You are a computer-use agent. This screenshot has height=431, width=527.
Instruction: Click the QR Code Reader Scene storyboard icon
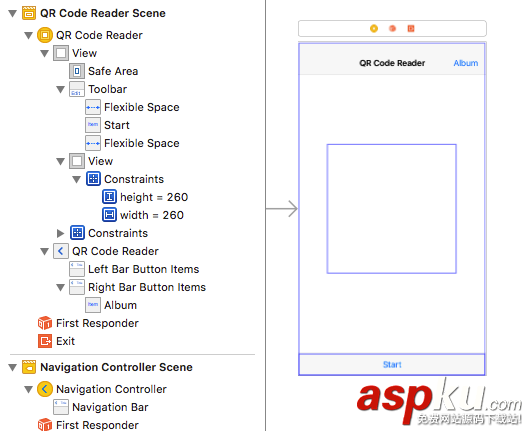[x=29, y=13]
